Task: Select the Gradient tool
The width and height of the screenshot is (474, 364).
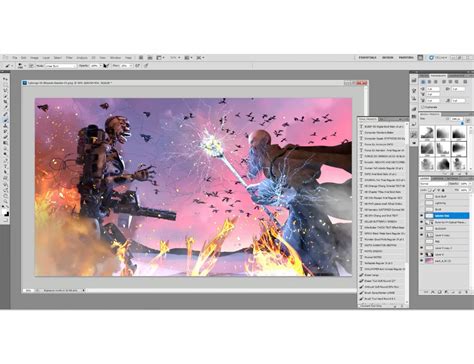Action: 5,143
